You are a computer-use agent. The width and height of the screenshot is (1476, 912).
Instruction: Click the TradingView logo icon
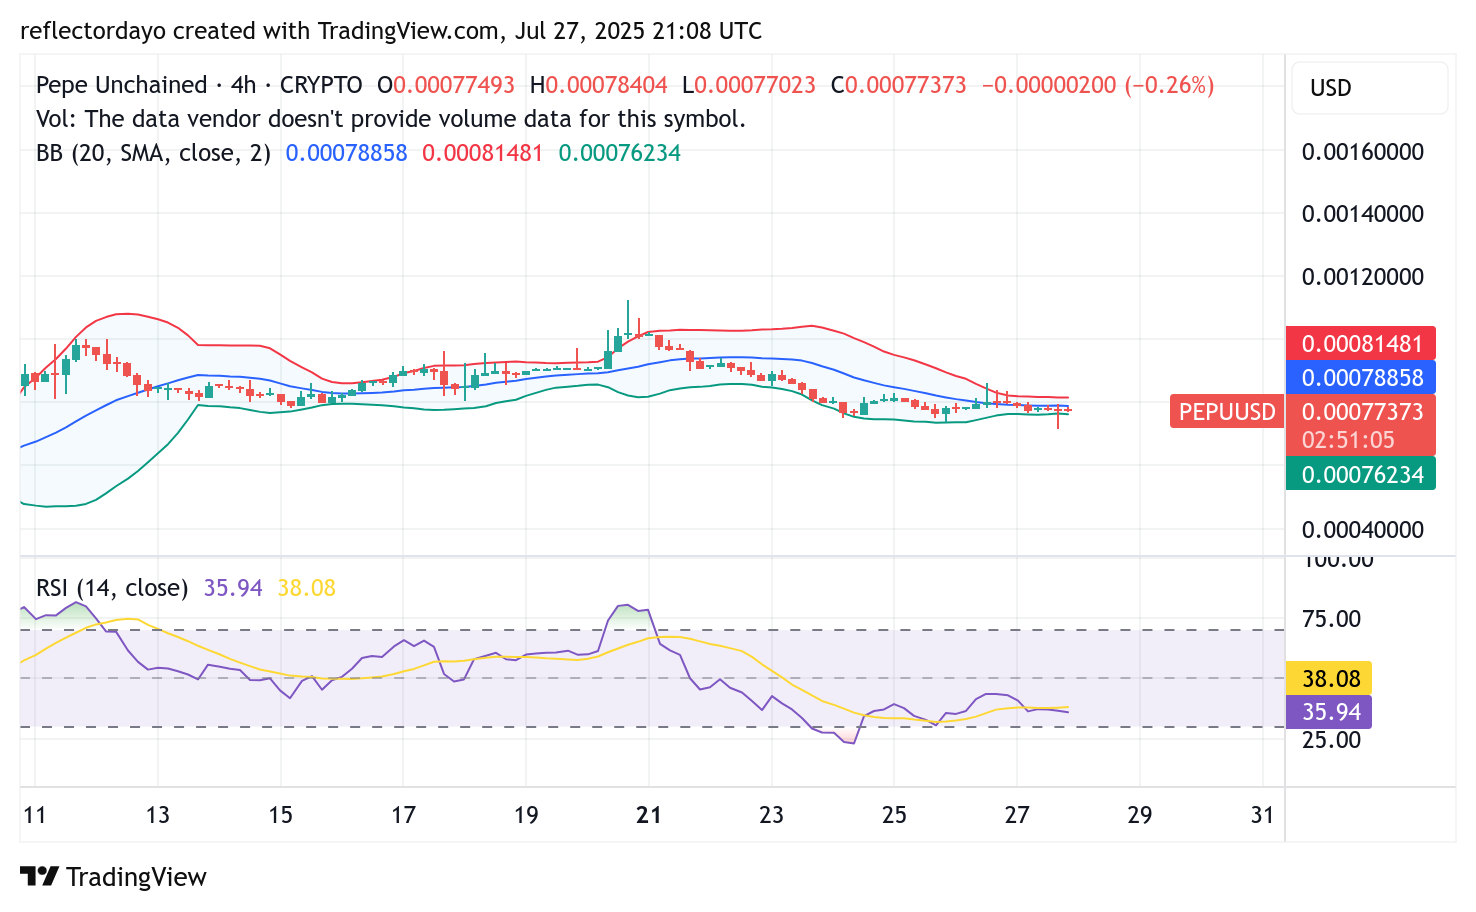pyautogui.click(x=40, y=877)
